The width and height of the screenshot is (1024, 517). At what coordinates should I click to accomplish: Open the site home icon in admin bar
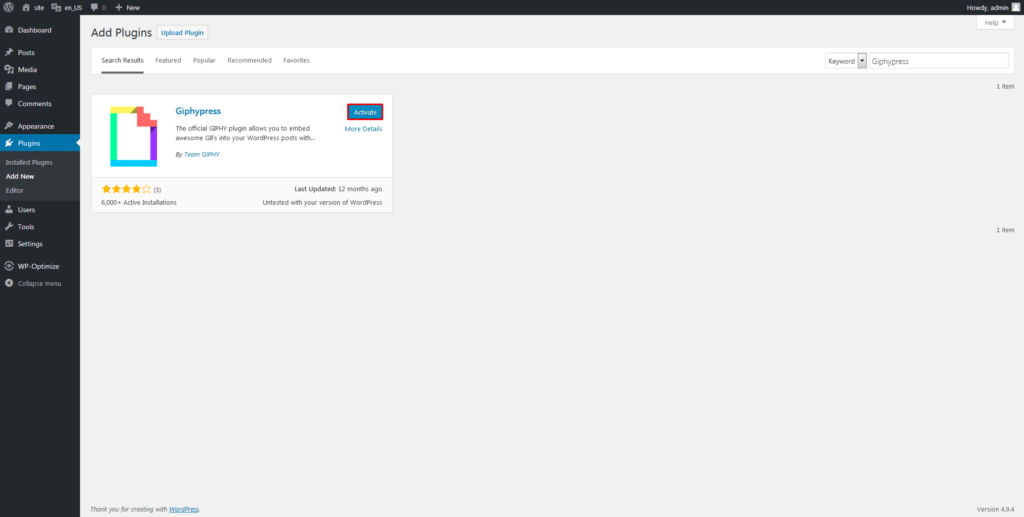(x=26, y=7)
